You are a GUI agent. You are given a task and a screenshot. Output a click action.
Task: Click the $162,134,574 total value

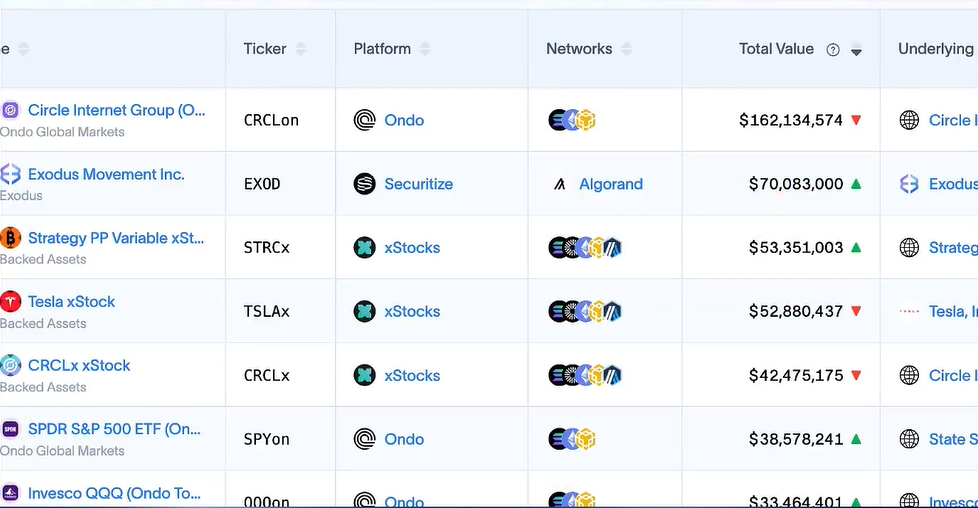pos(791,120)
